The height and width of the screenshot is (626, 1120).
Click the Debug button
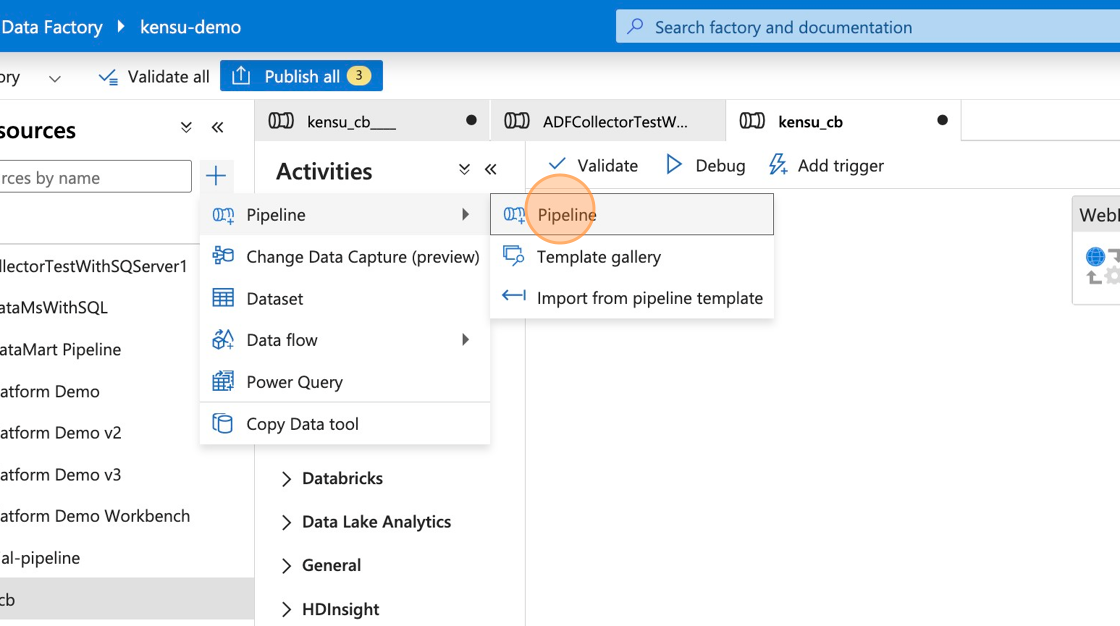[706, 165]
